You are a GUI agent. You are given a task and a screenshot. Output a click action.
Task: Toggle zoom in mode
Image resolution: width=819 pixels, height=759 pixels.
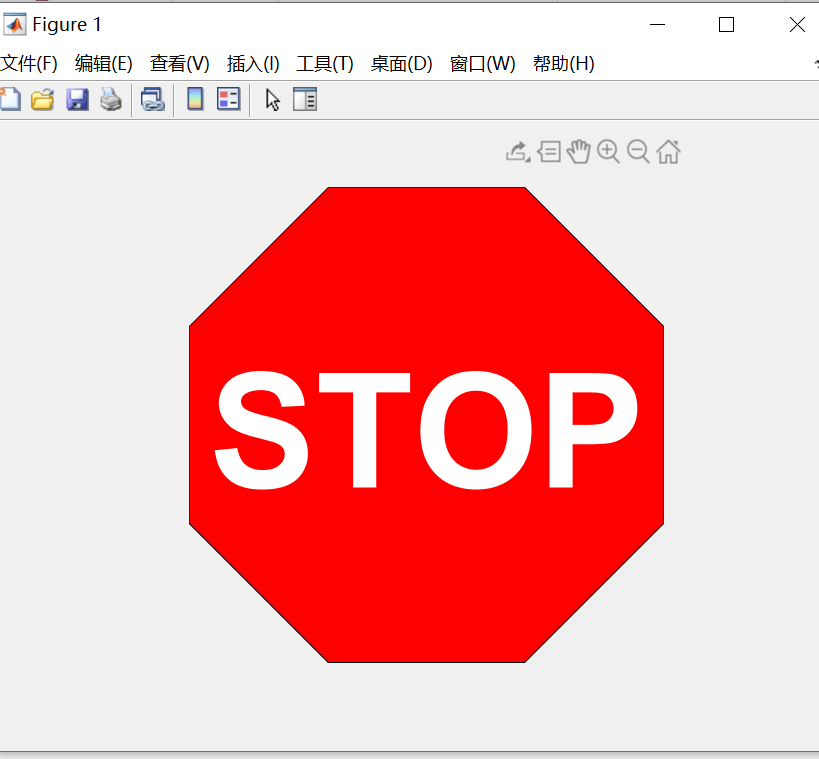pos(609,151)
